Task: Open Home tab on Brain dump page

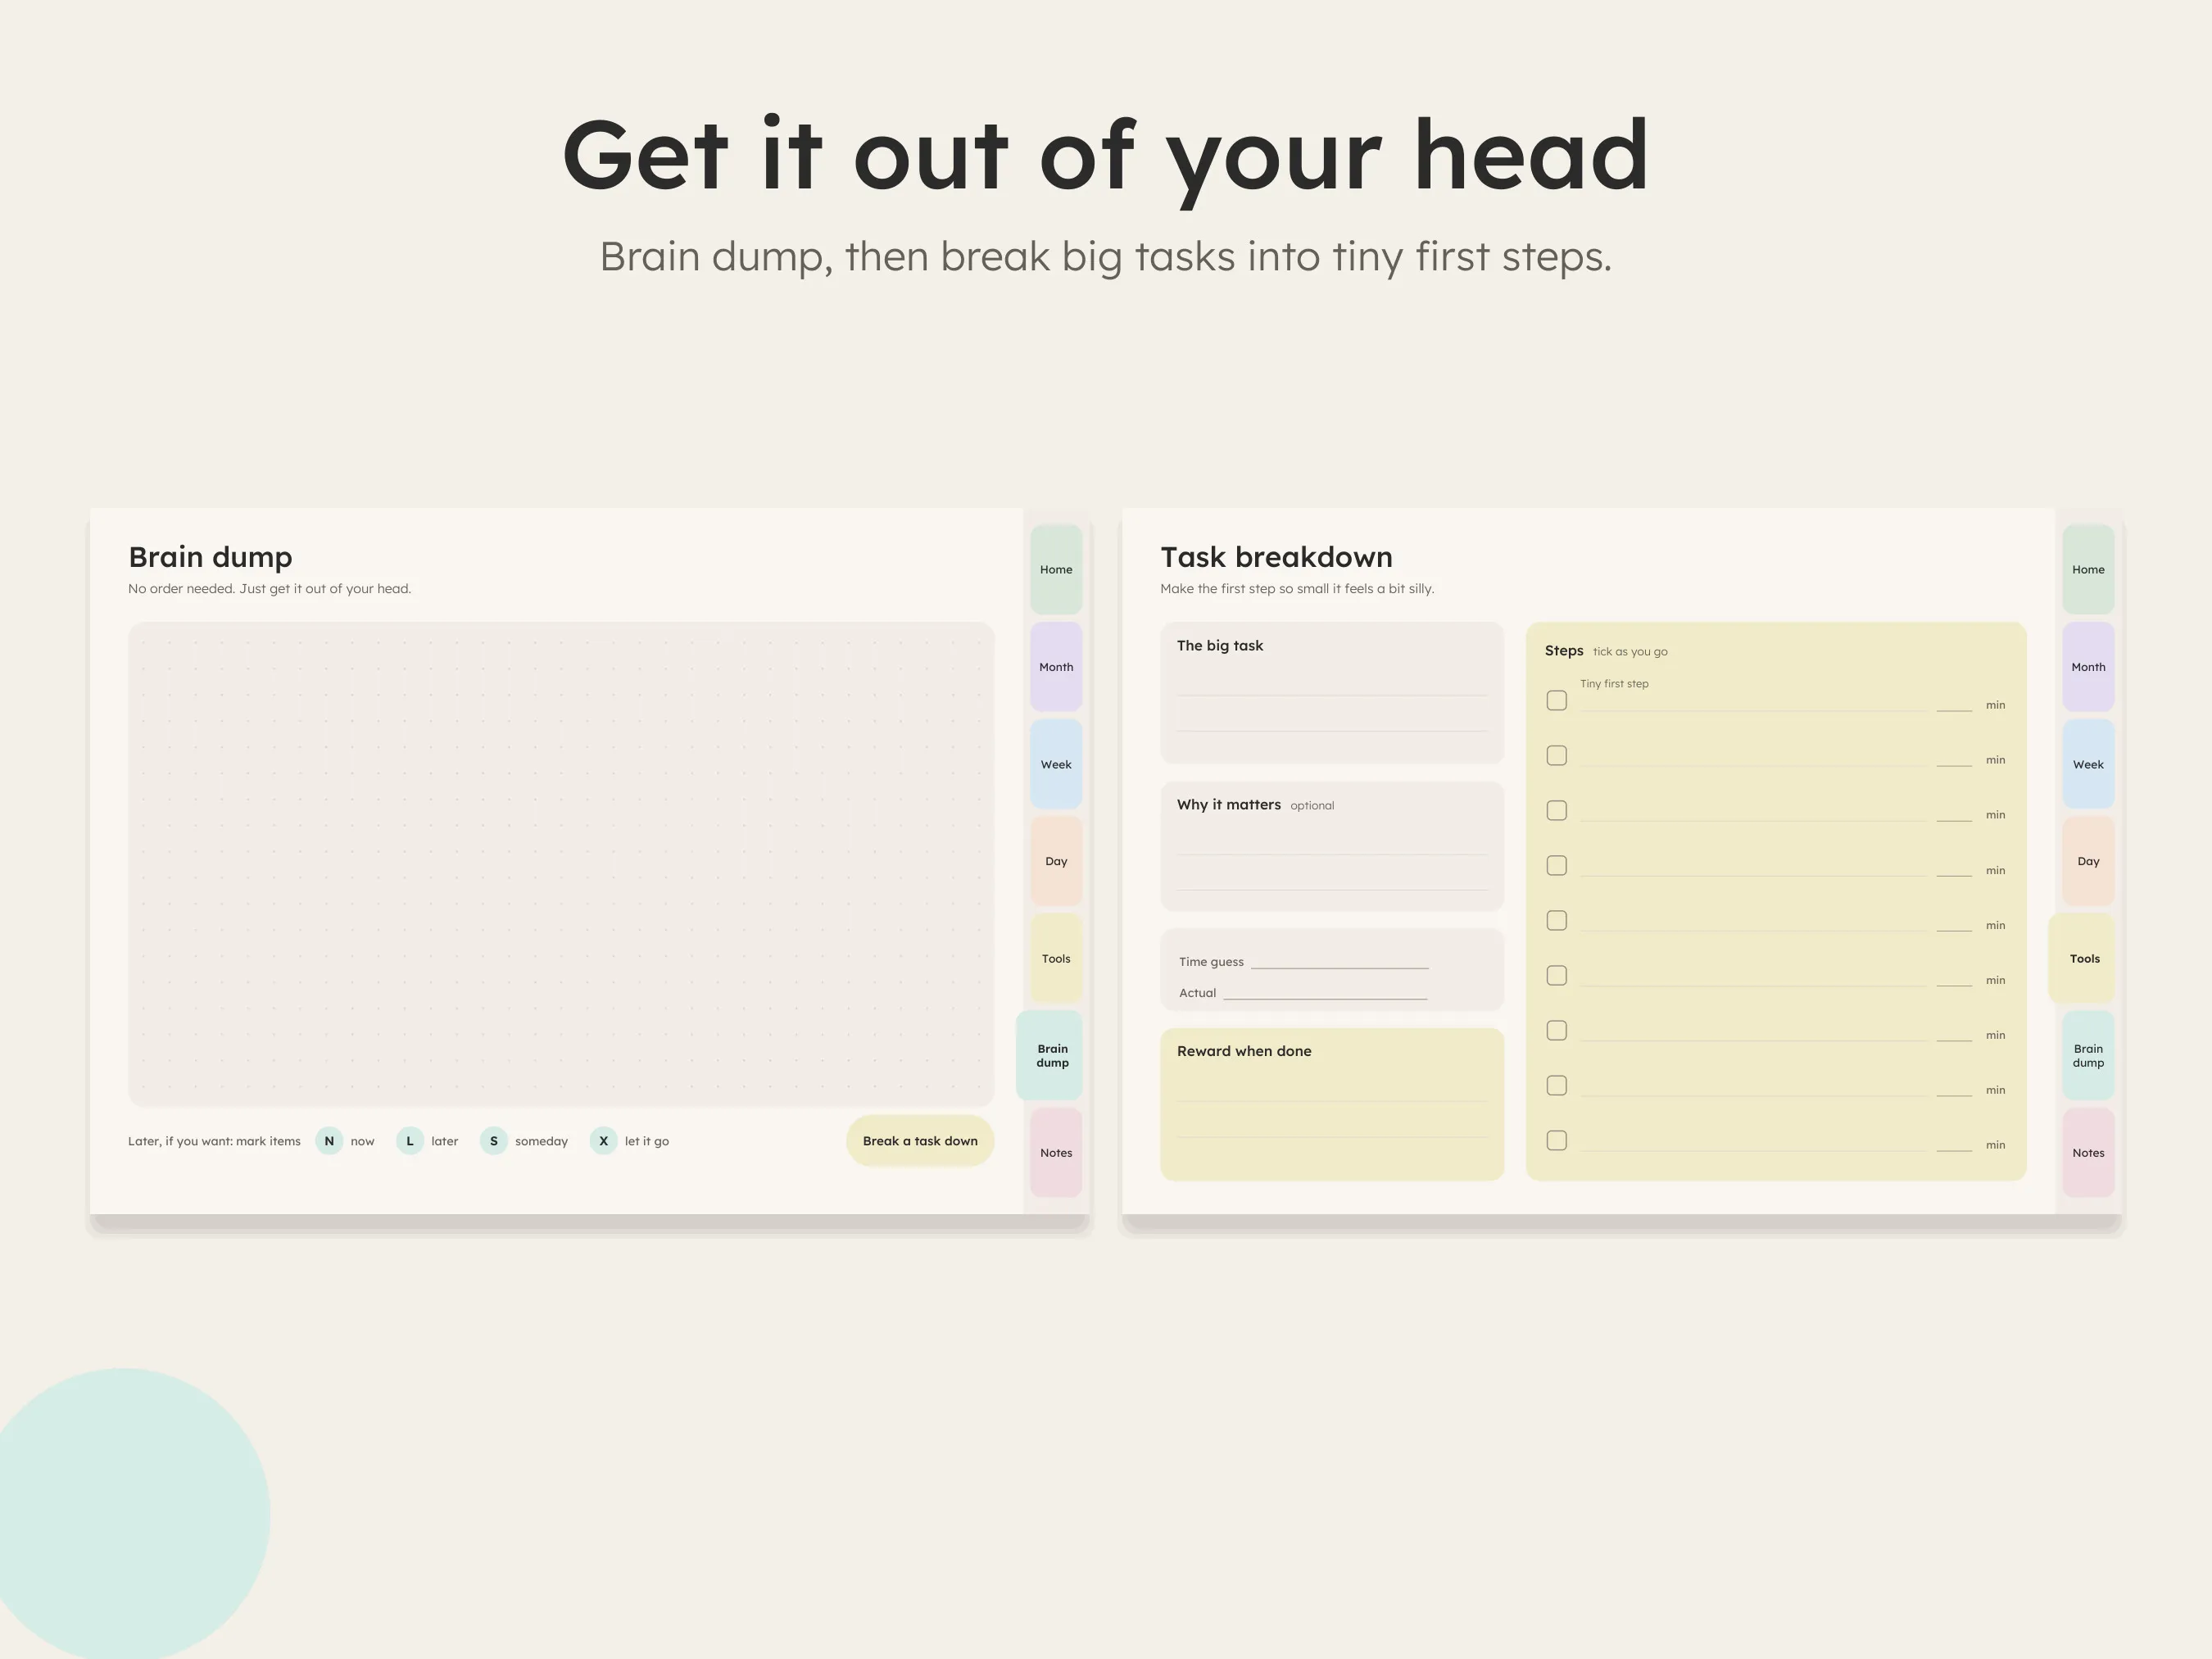Action: [1056, 569]
